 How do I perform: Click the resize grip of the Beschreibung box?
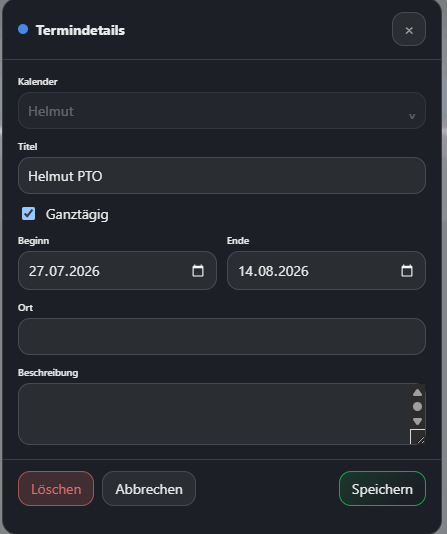pyautogui.click(x=418, y=437)
